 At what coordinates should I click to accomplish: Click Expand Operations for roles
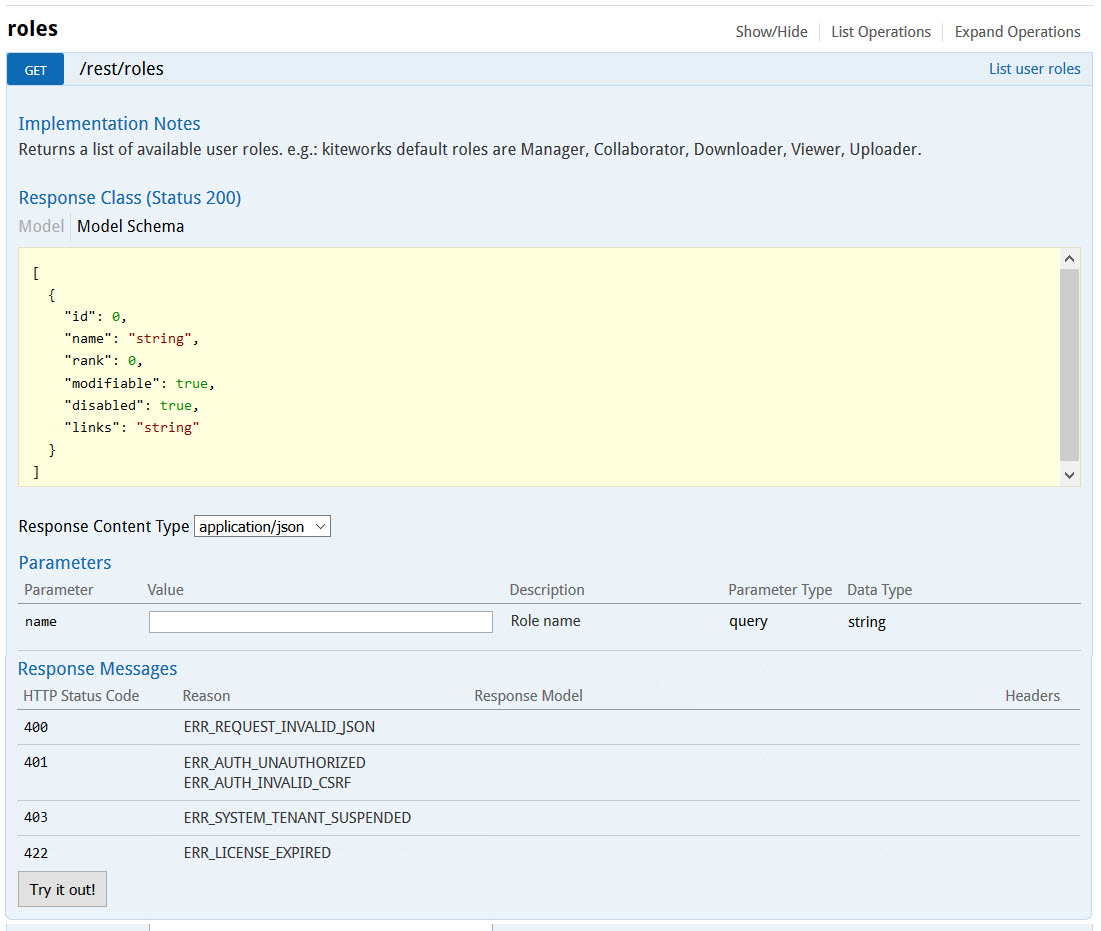1017,32
